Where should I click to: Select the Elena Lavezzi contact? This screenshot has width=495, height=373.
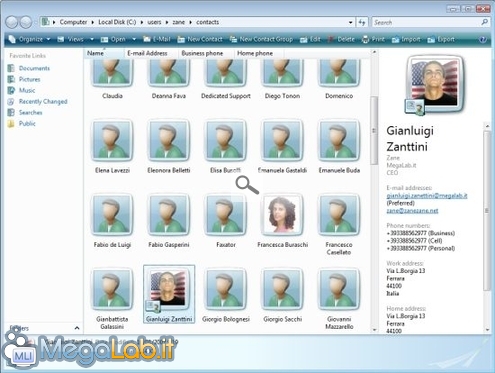tap(112, 147)
